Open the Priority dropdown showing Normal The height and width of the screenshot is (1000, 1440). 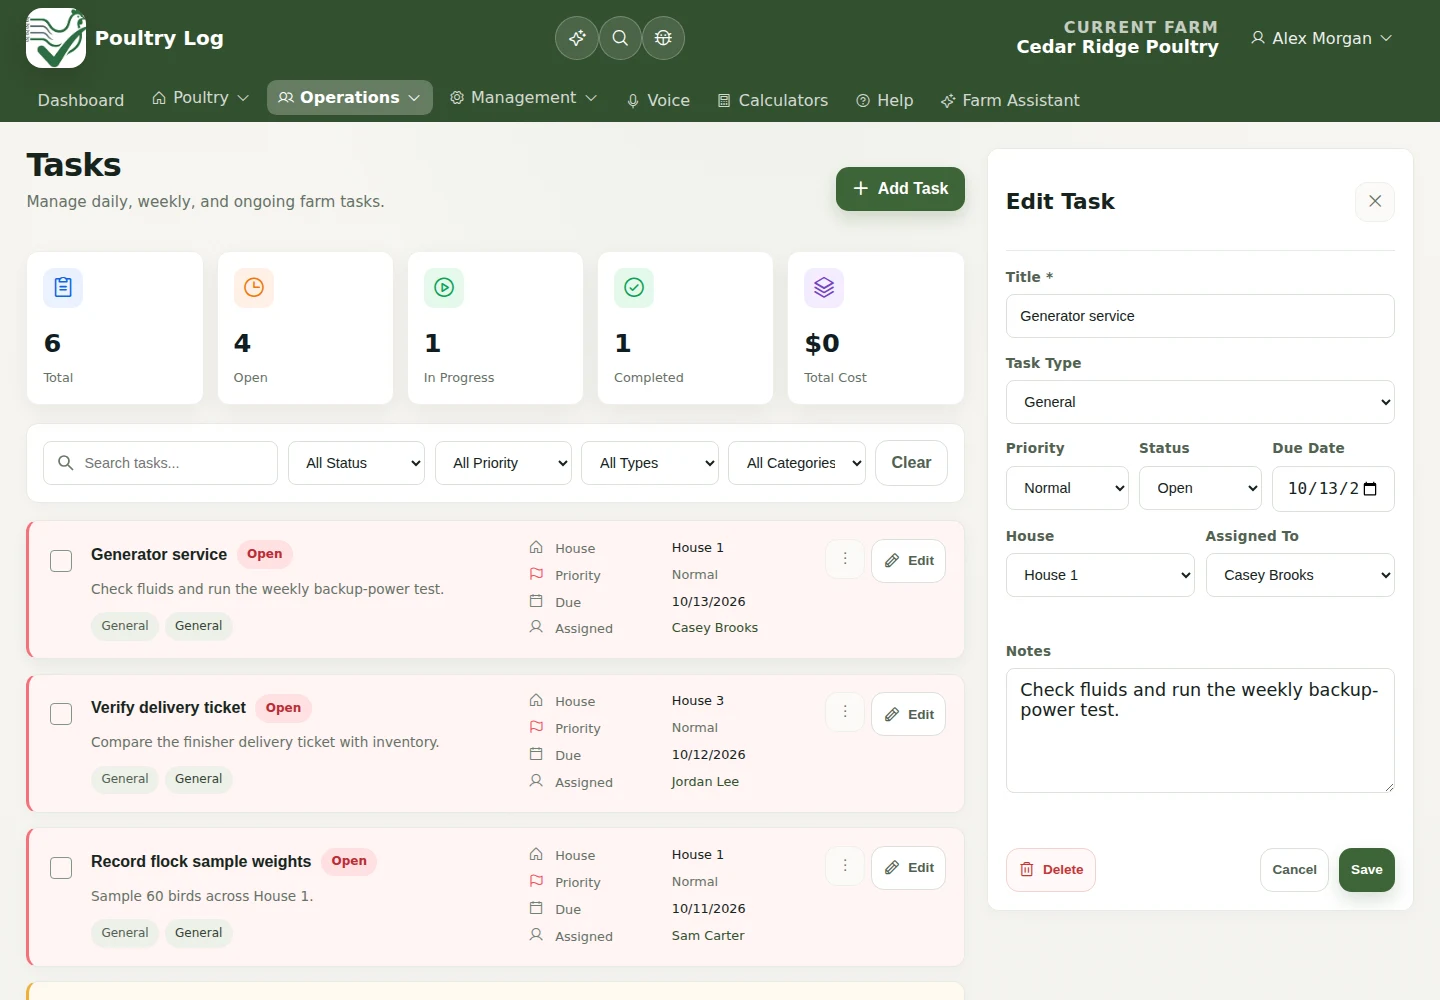click(x=1067, y=488)
